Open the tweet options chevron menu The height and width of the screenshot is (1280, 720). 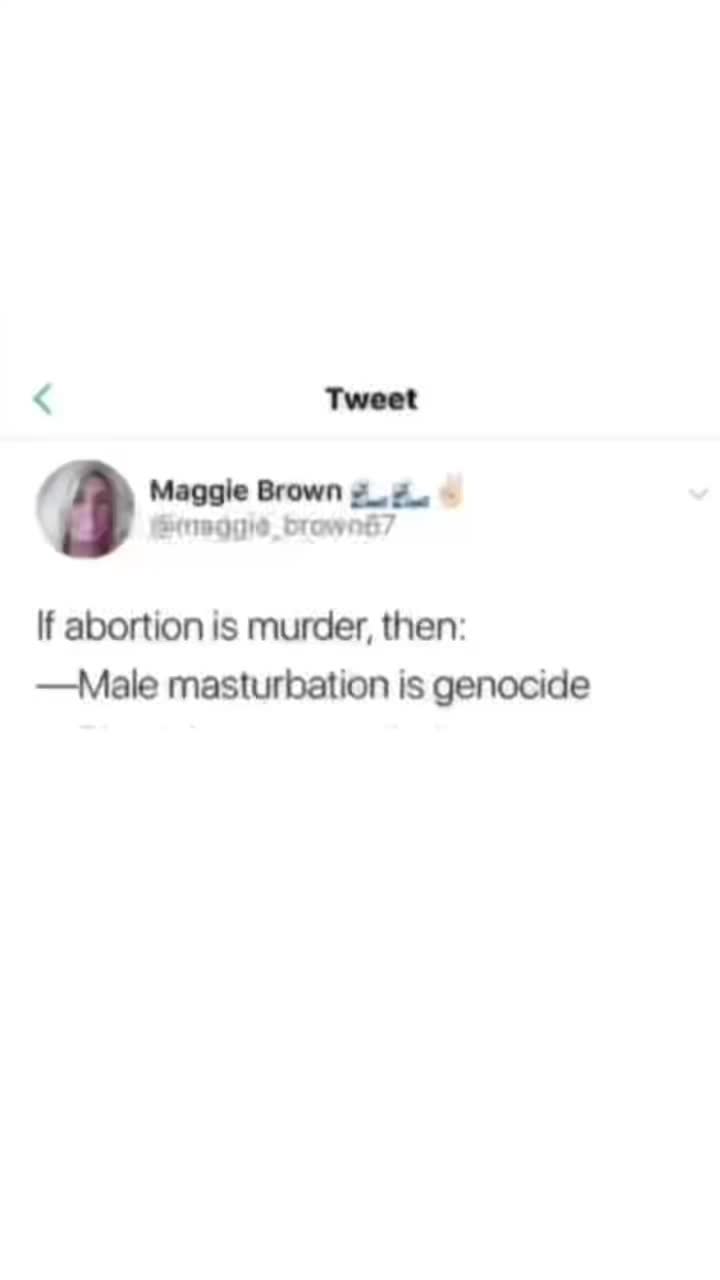(698, 494)
